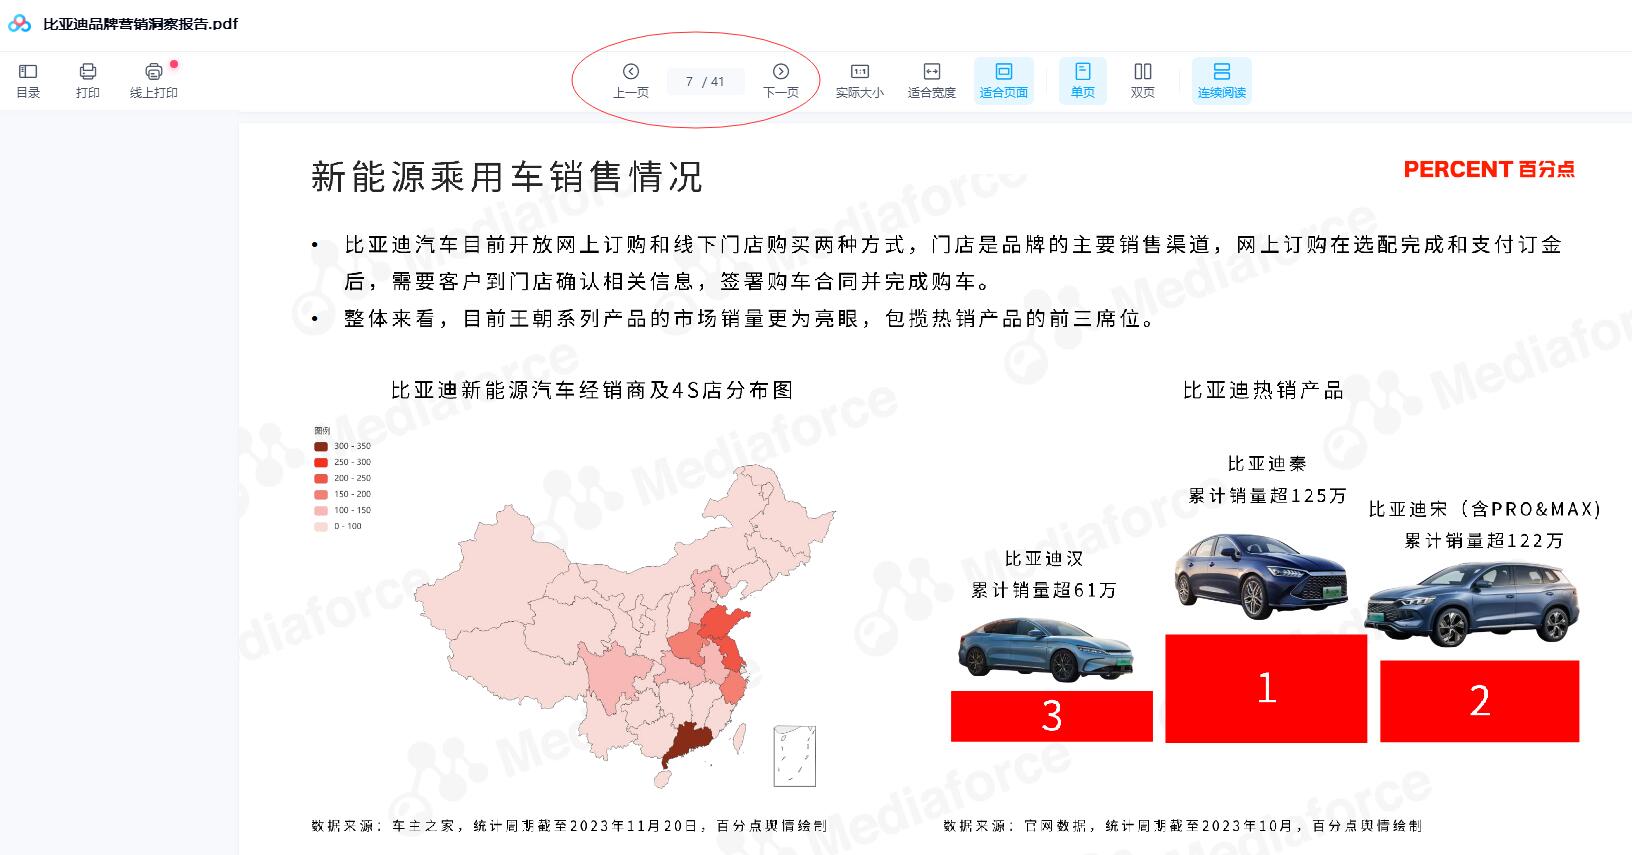Click 累计销量超122万 text
The height and width of the screenshot is (855, 1632).
[1485, 541]
